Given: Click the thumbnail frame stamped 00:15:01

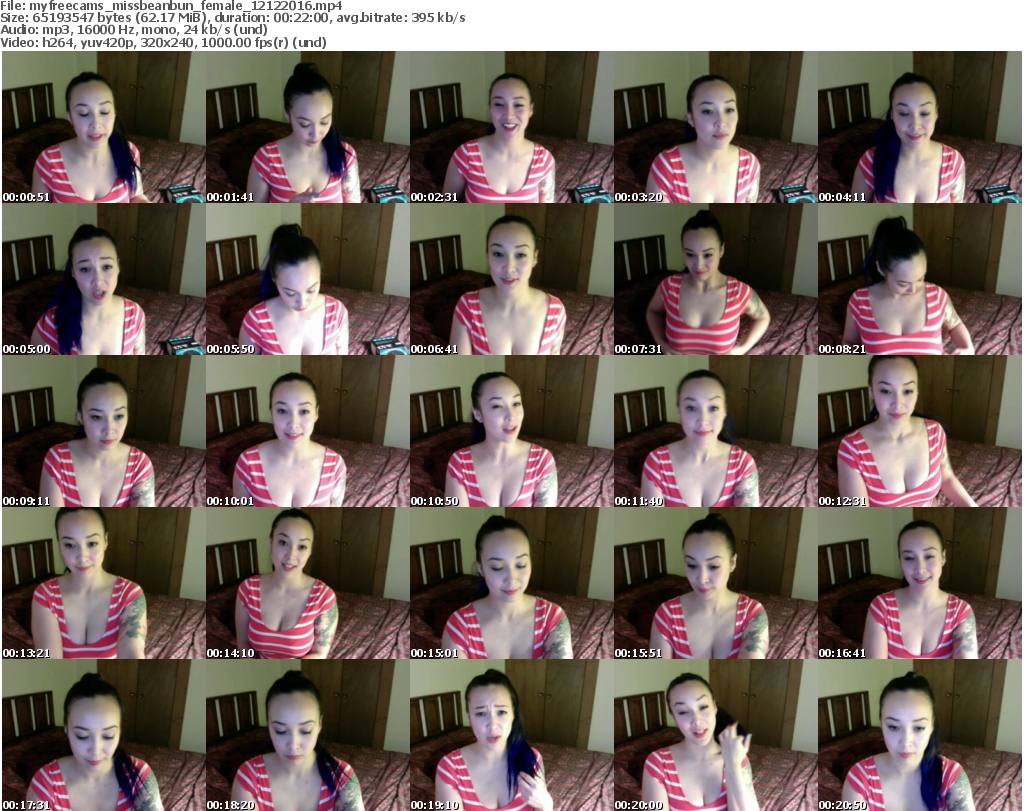Looking at the screenshot, I should point(512,583).
